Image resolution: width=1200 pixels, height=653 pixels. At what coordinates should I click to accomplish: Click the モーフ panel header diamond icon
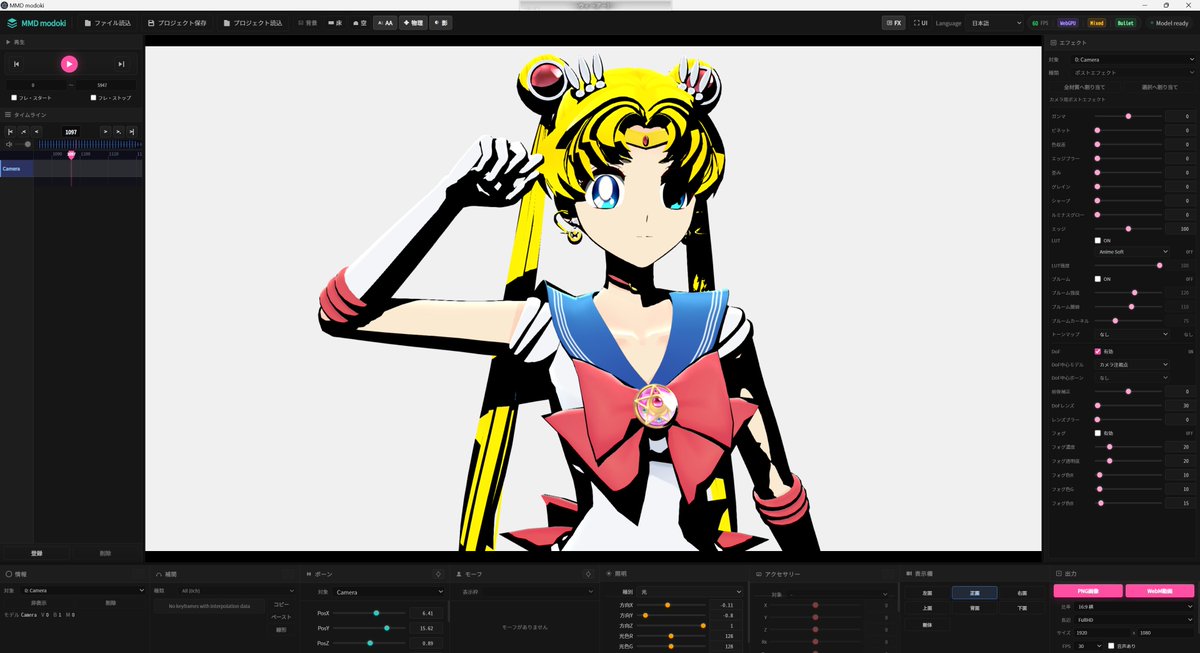click(588, 574)
